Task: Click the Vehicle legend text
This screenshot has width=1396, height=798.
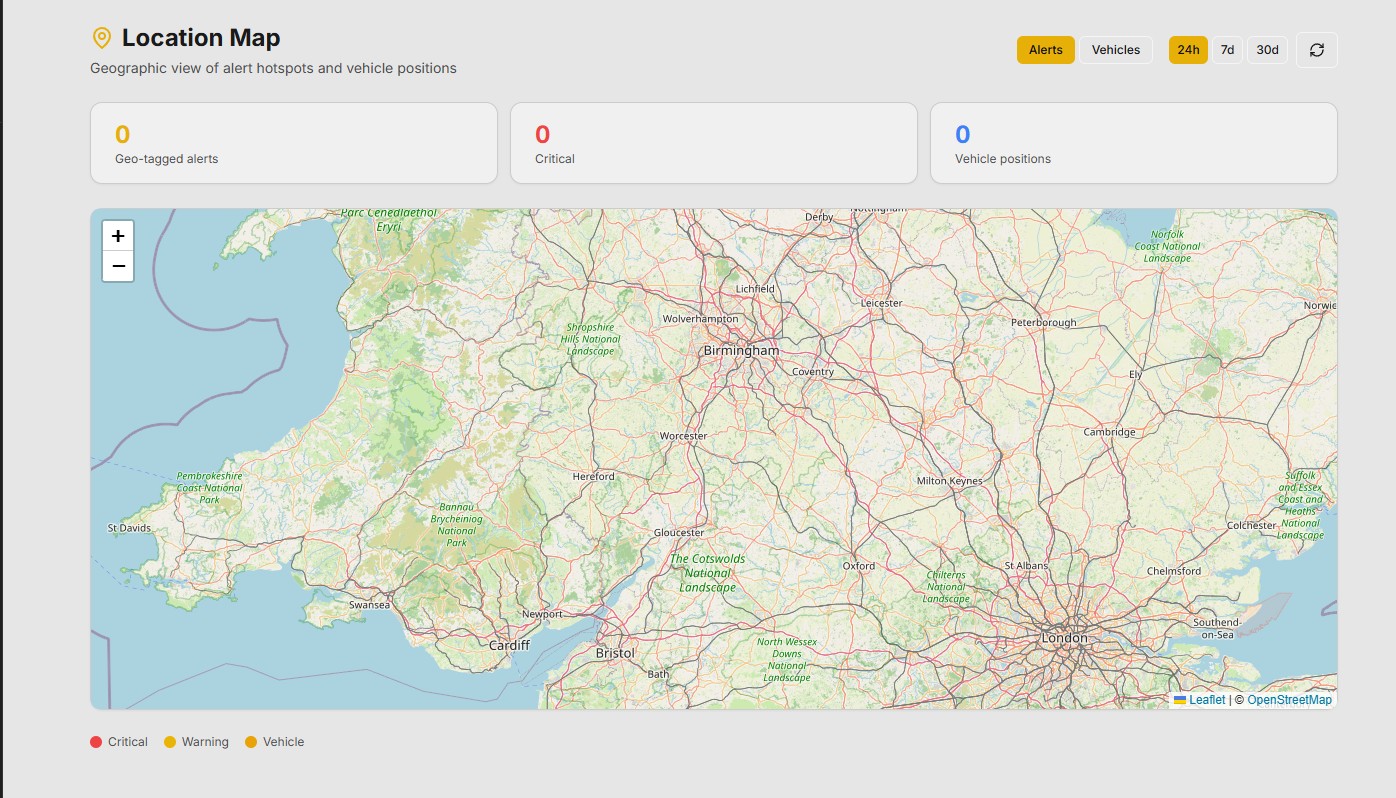Action: point(283,742)
